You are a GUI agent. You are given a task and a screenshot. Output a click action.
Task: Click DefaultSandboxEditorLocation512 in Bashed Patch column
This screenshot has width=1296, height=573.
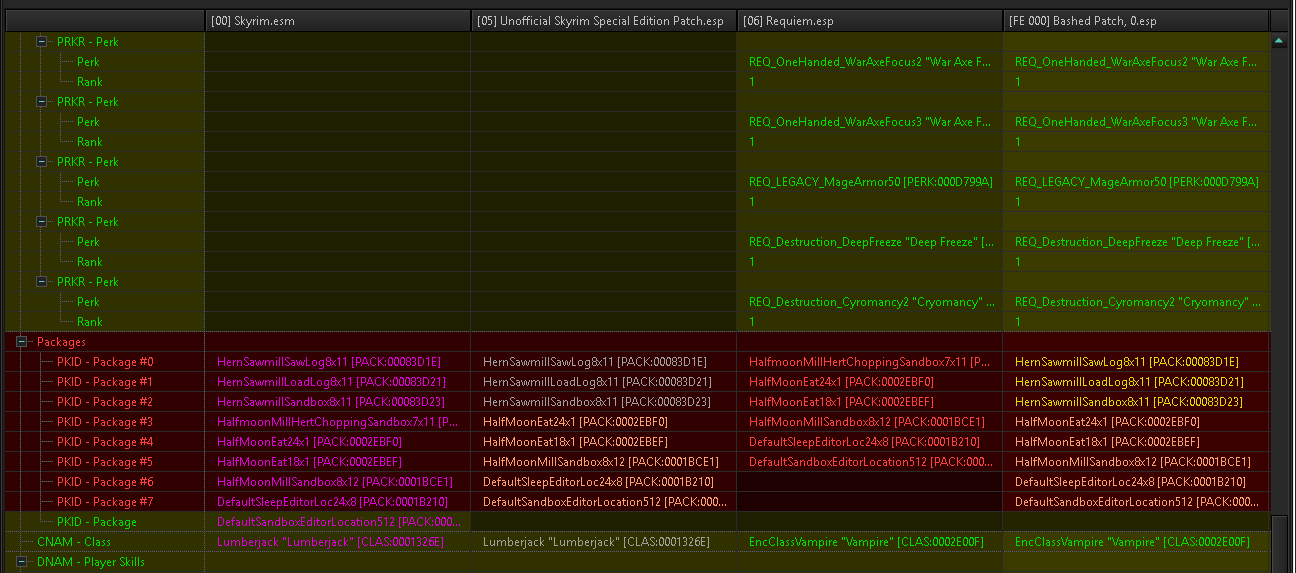(1136, 502)
